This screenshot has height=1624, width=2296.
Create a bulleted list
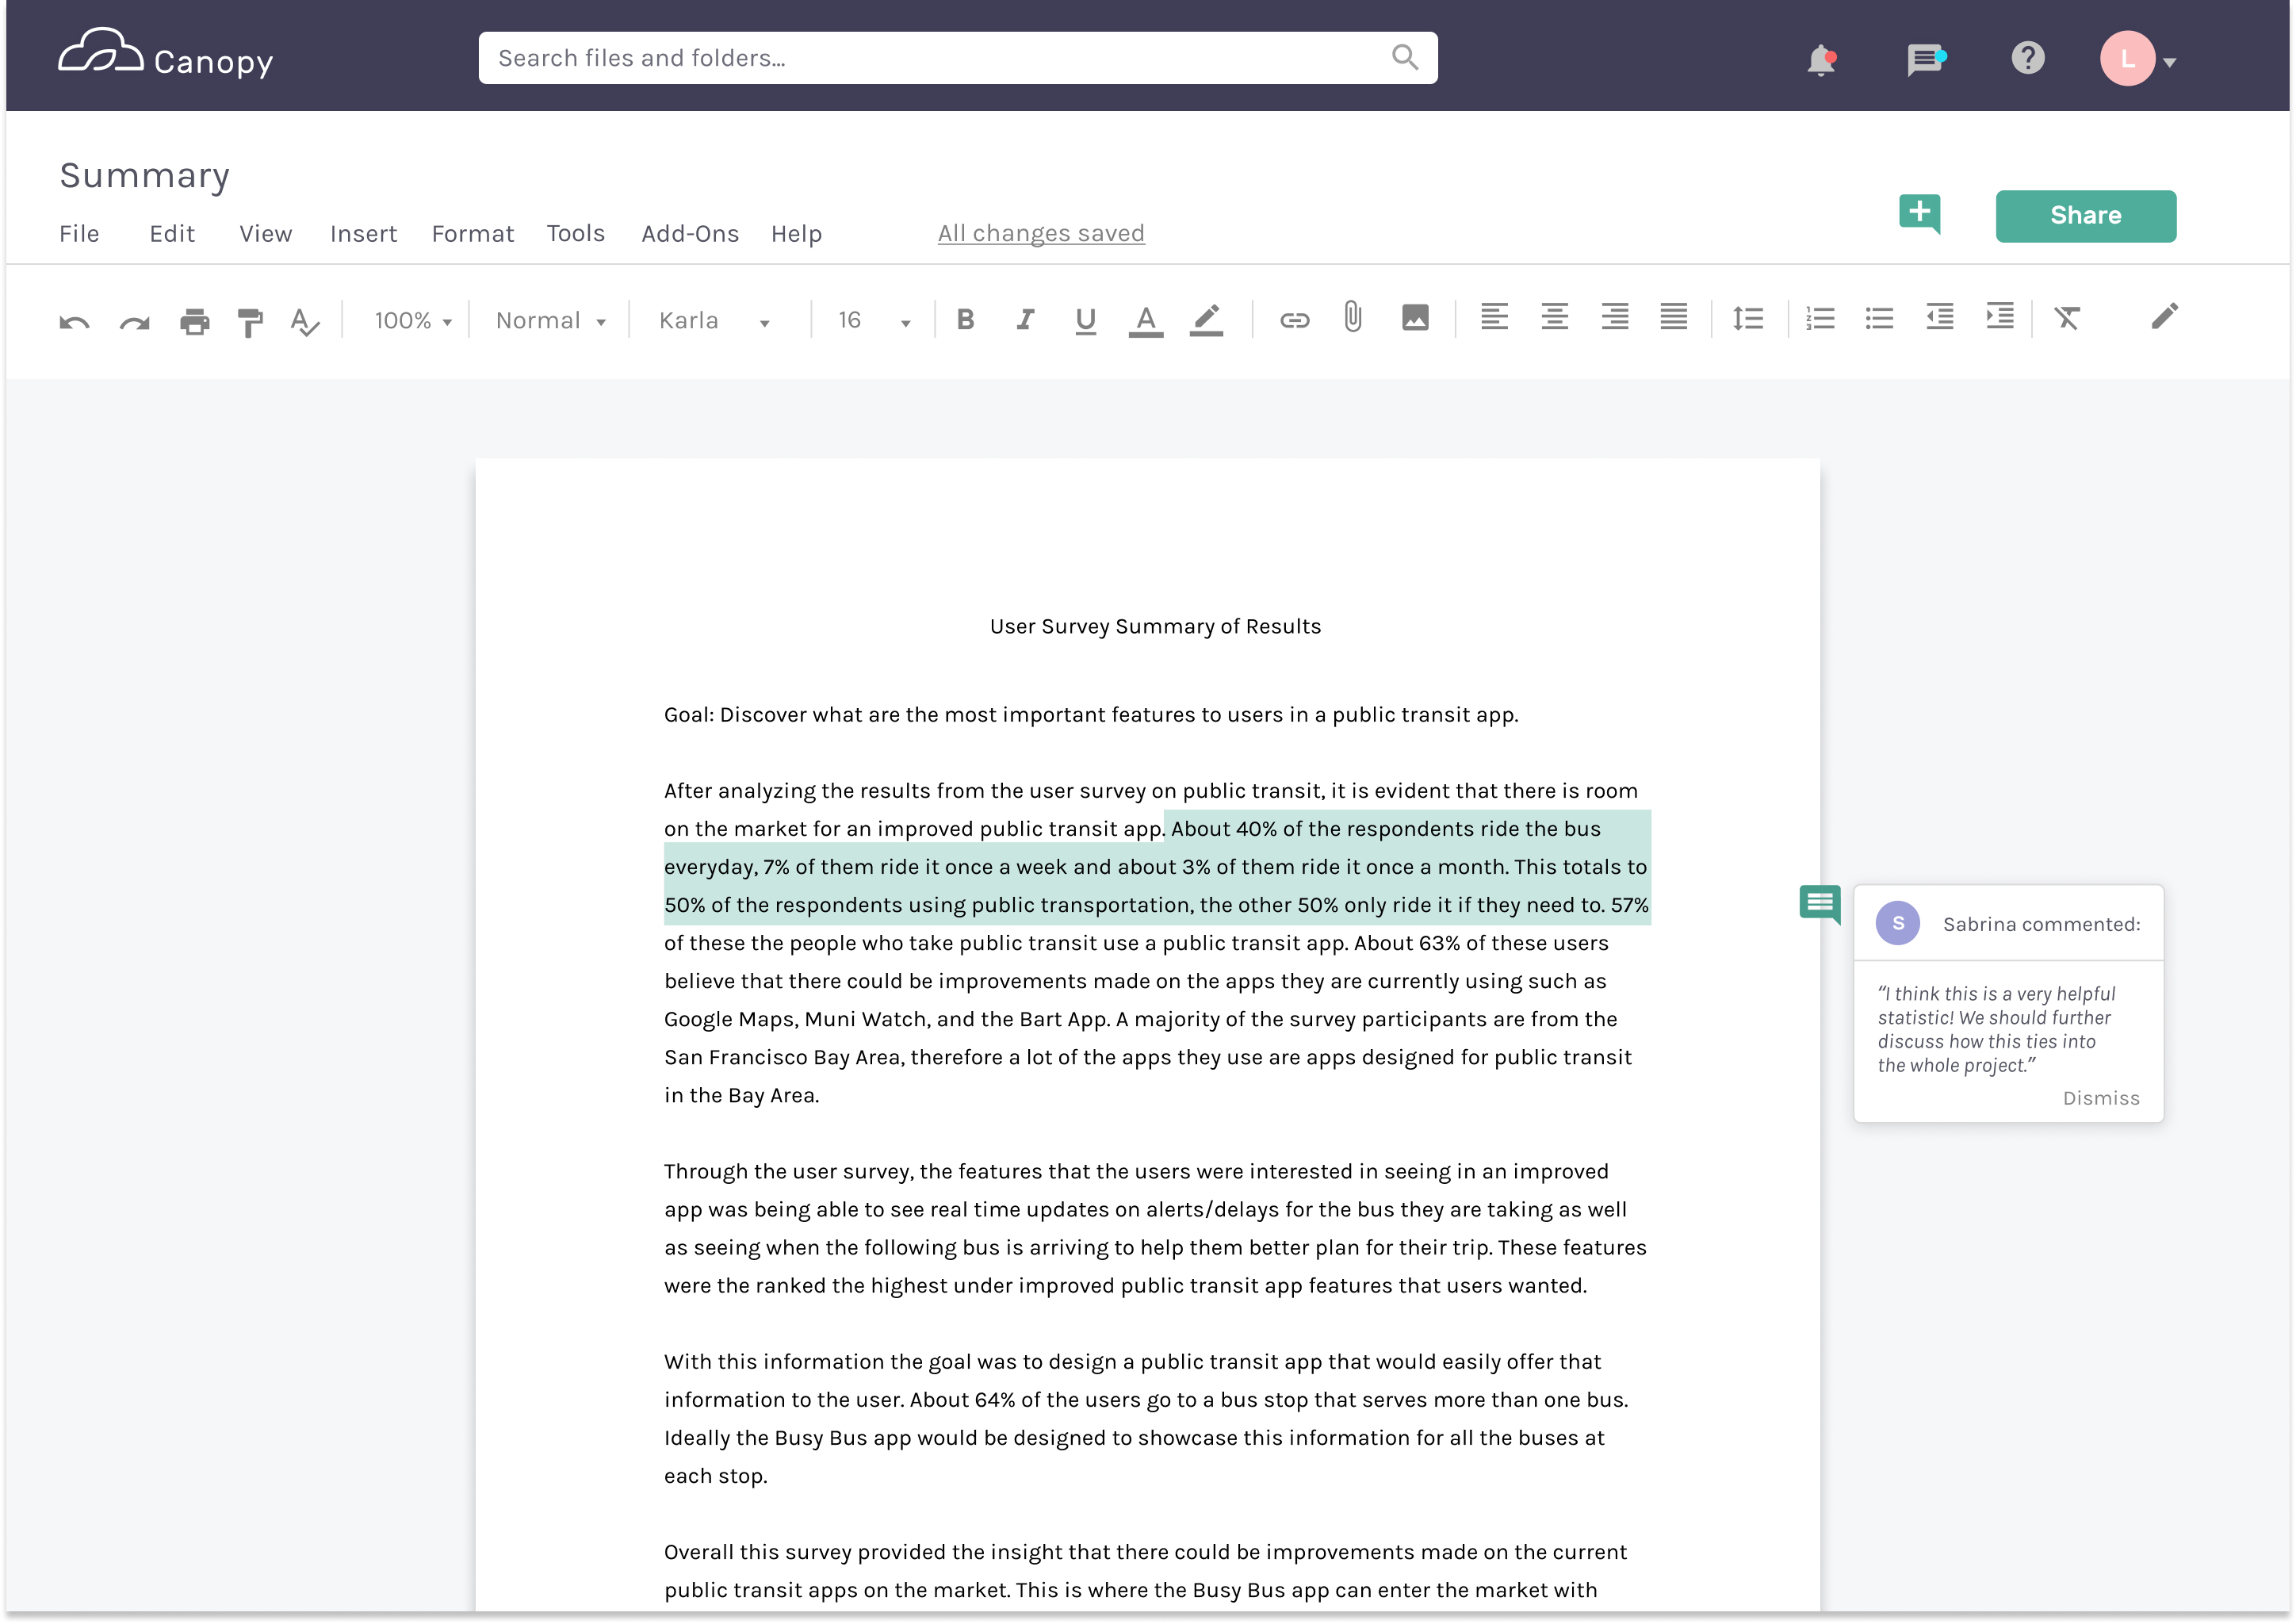click(x=1879, y=318)
